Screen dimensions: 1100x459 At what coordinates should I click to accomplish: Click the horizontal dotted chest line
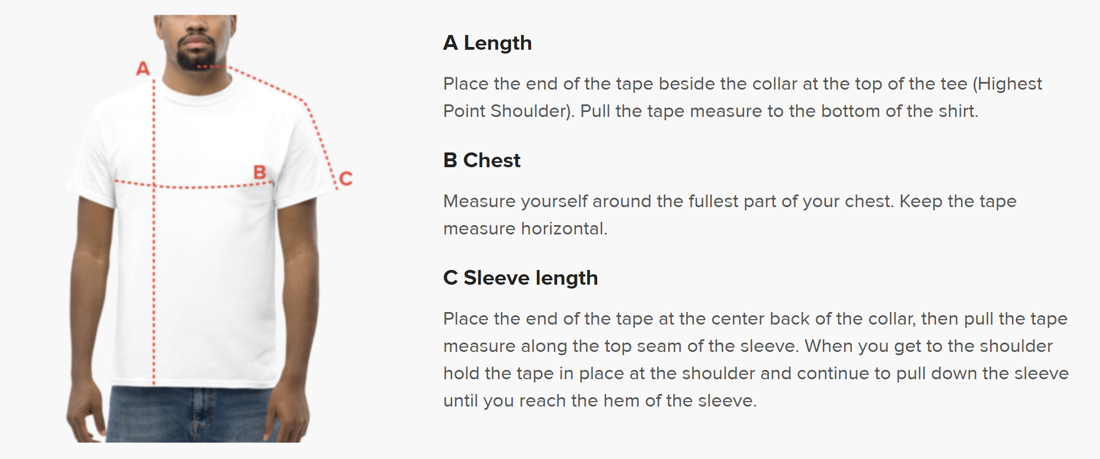coord(200,186)
